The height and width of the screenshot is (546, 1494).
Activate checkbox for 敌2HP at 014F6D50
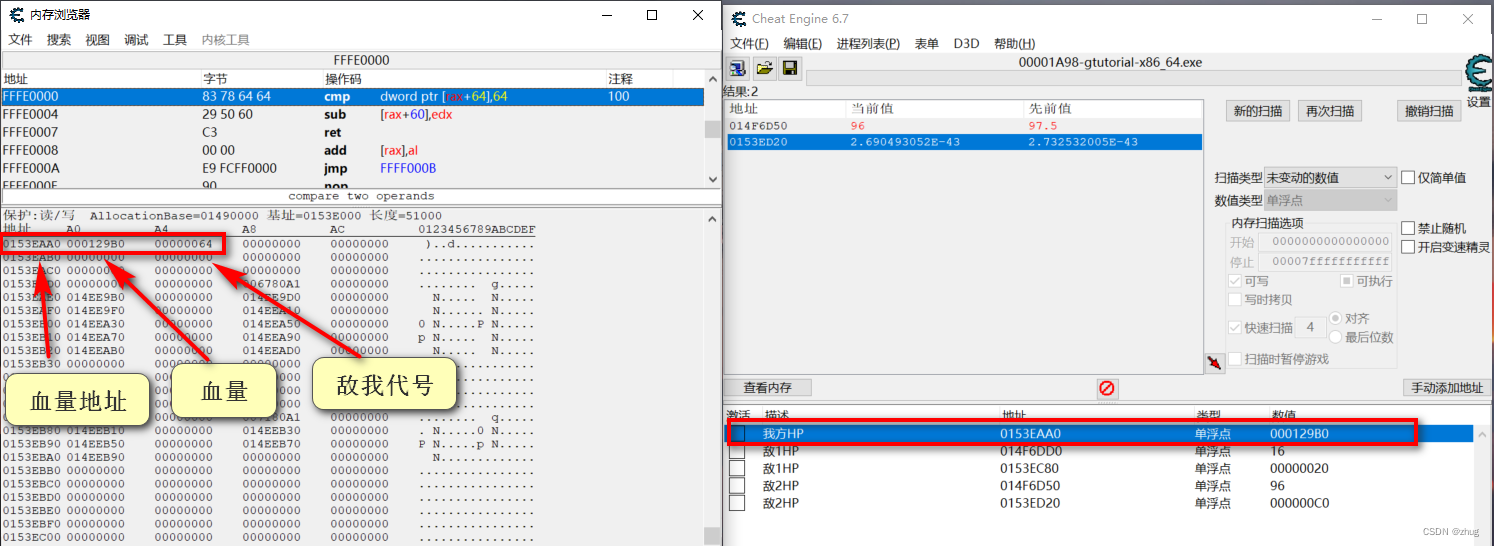[x=737, y=485]
